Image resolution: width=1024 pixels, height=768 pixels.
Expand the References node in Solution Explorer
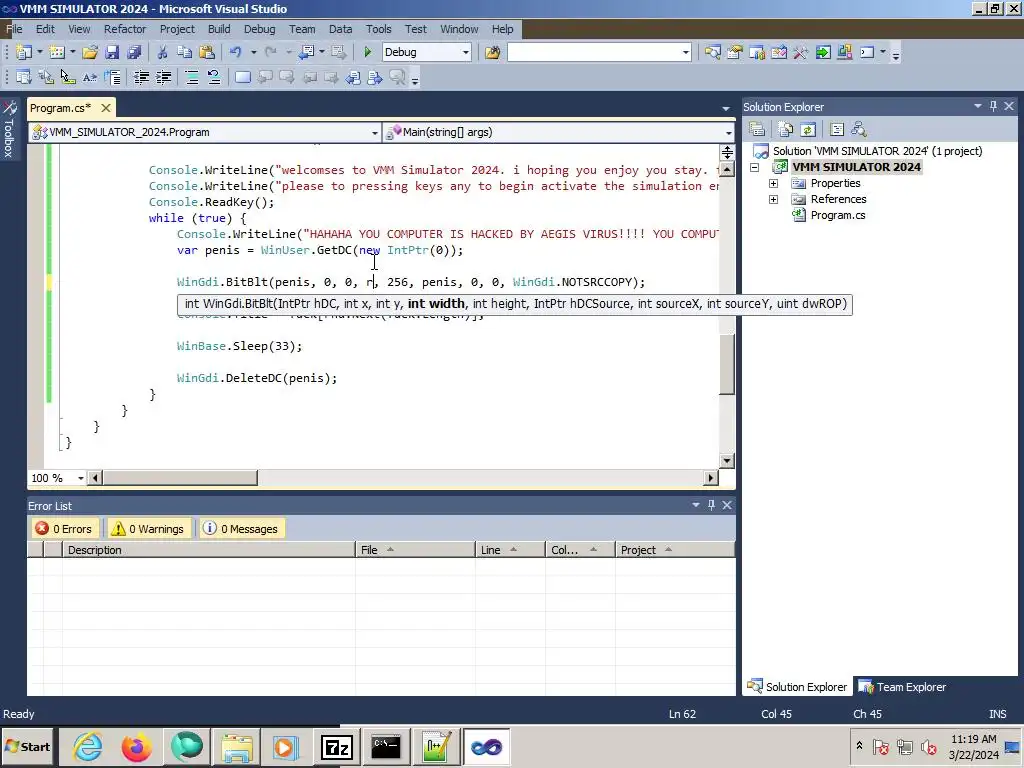(773, 199)
